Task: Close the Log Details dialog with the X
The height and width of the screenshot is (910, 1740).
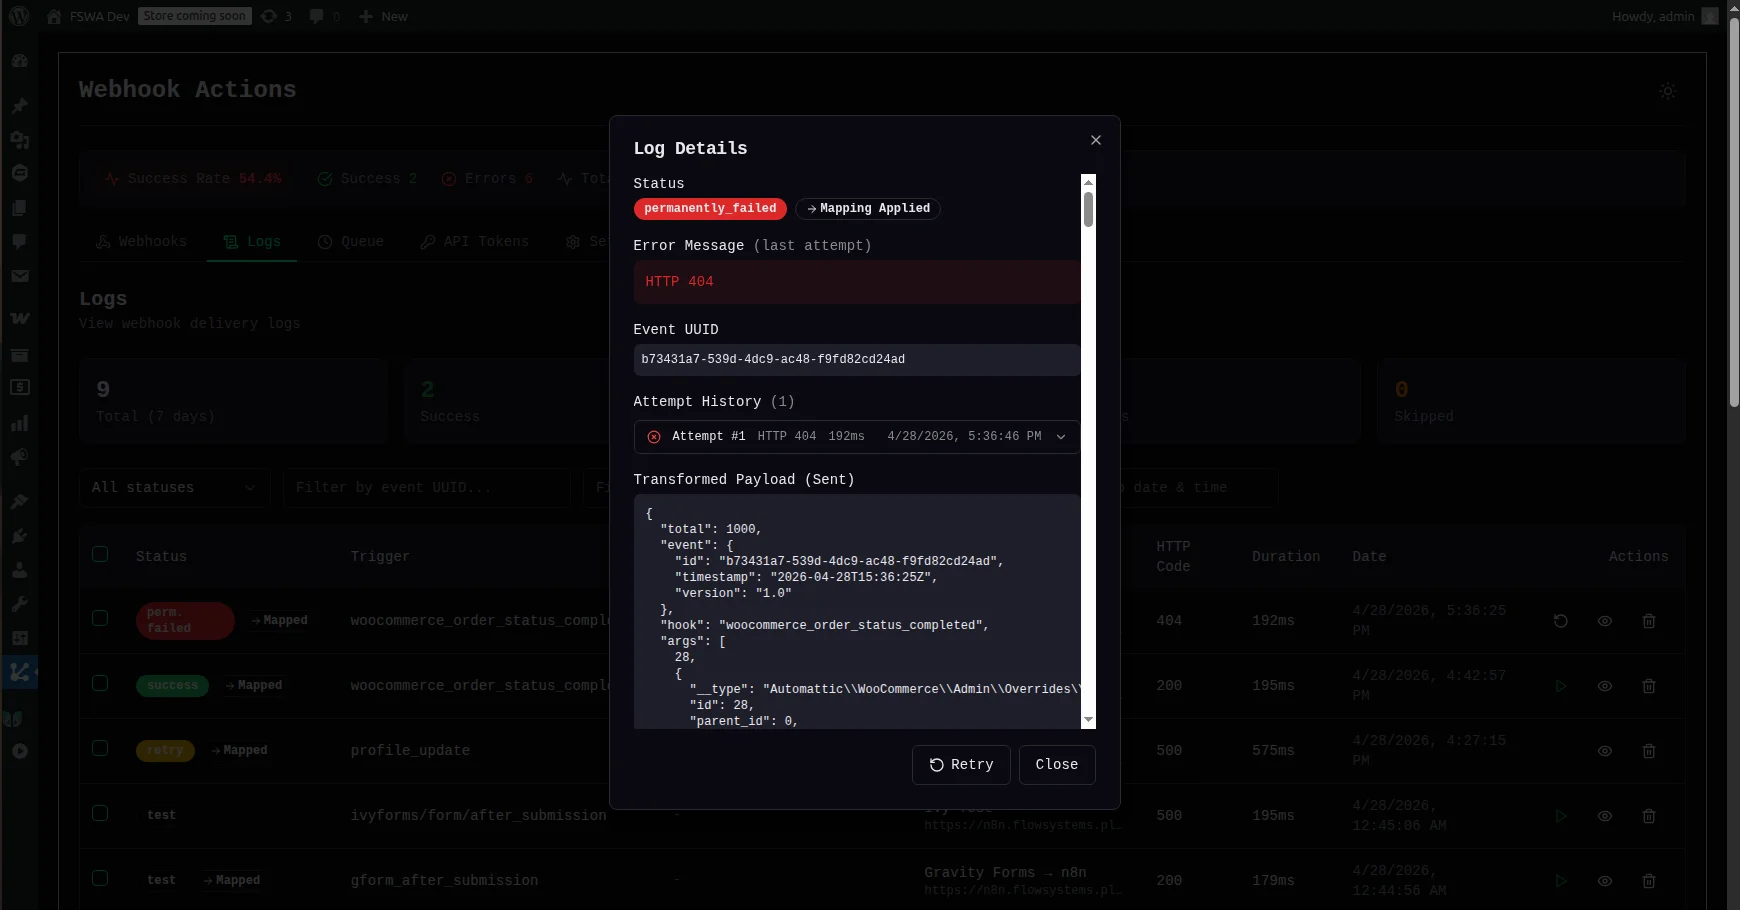Action: pyautogui.click(x=1096, y=140)
